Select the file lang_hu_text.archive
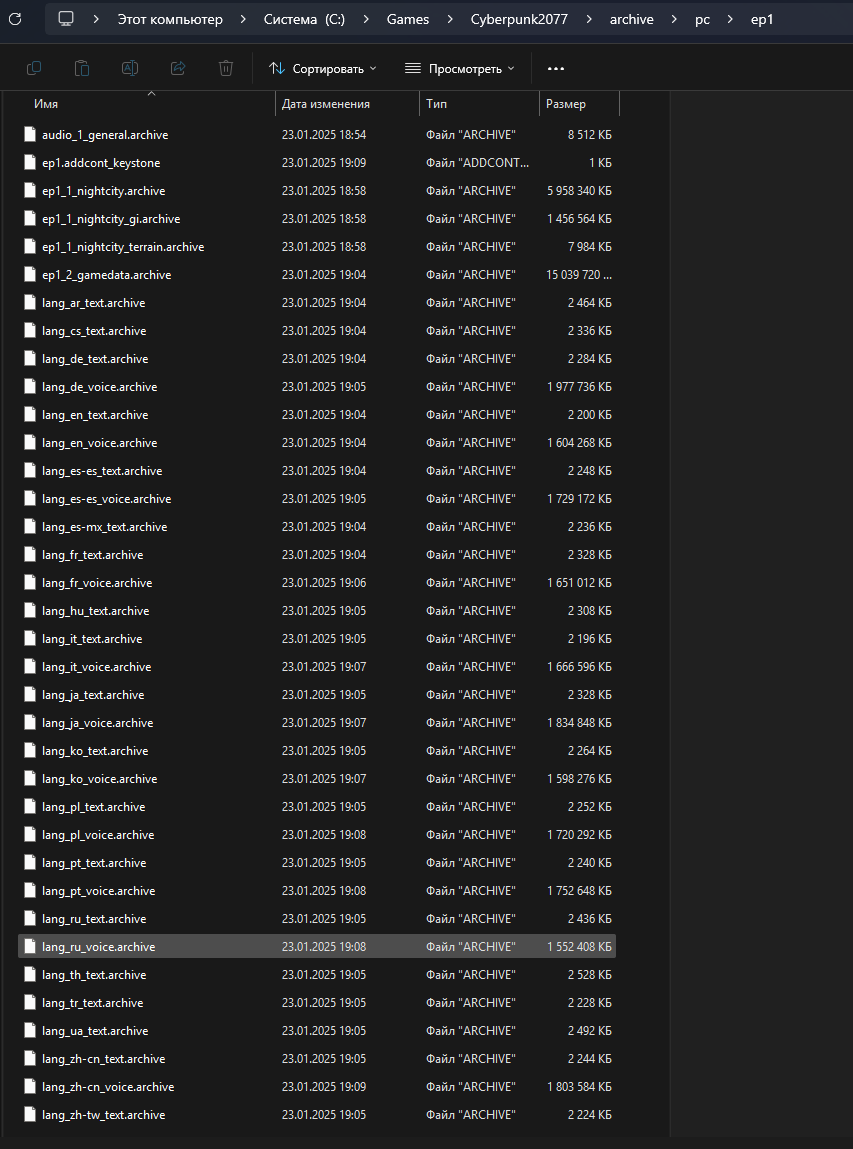 pos(317,610)
